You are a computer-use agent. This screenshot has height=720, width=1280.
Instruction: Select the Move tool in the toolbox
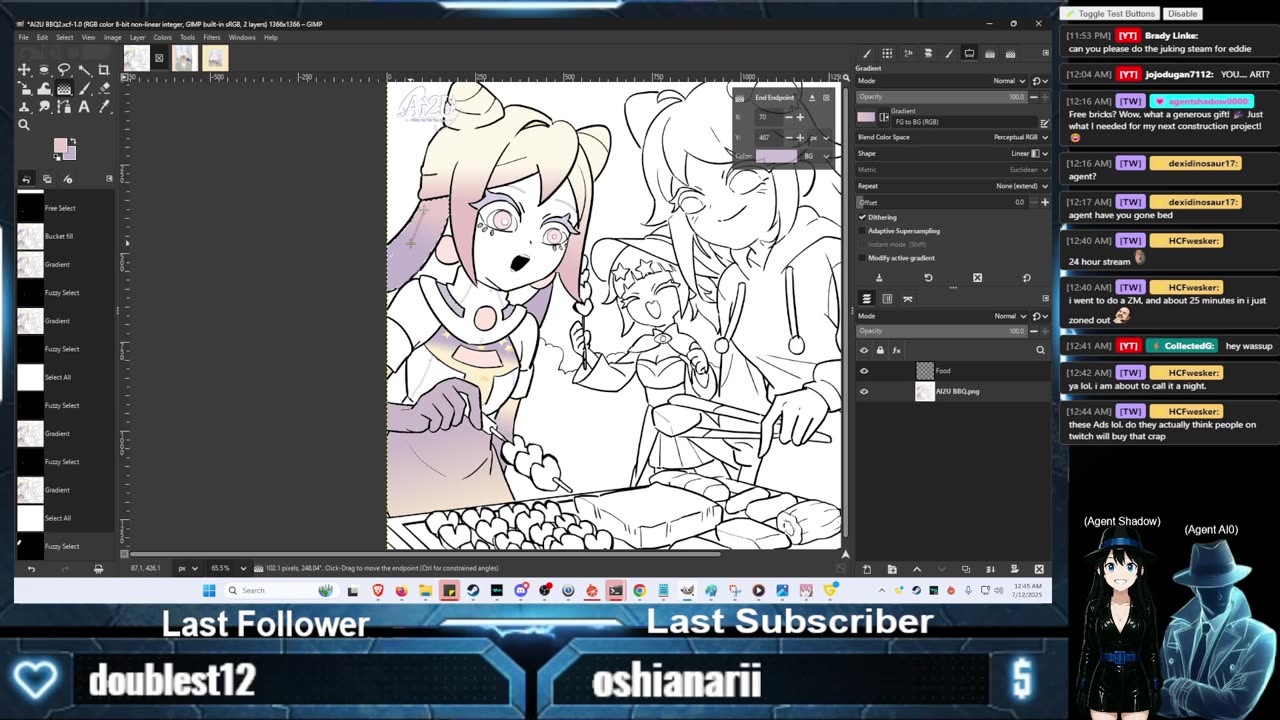[x=24, y=70]
